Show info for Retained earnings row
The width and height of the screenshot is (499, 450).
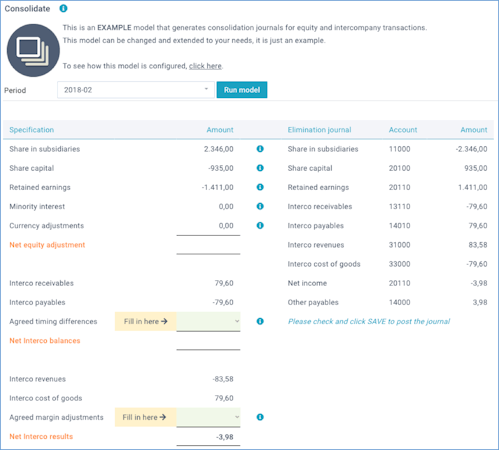coord(260,187)
